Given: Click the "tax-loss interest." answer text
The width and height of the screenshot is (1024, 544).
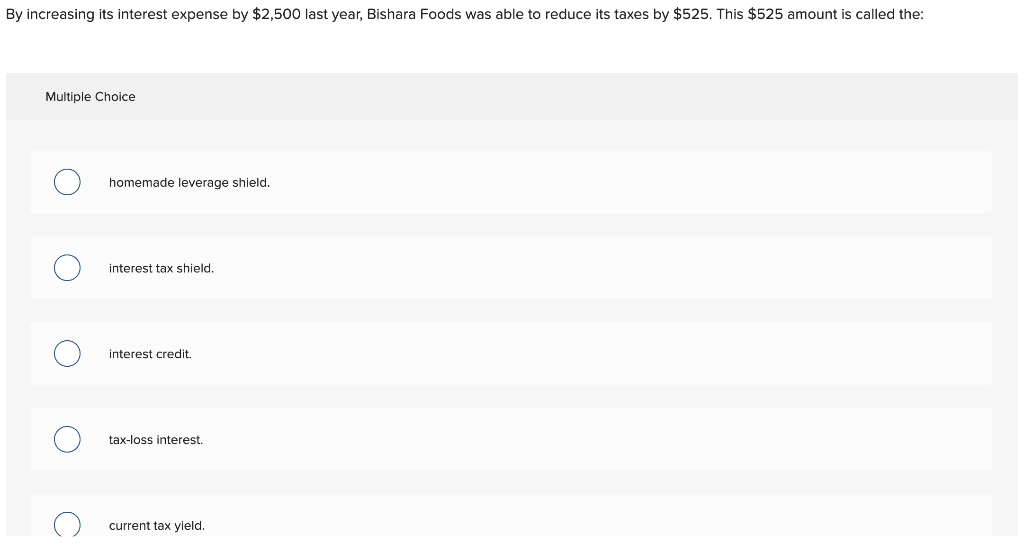Looking at the screenshot, I should [x=156, y=440].
